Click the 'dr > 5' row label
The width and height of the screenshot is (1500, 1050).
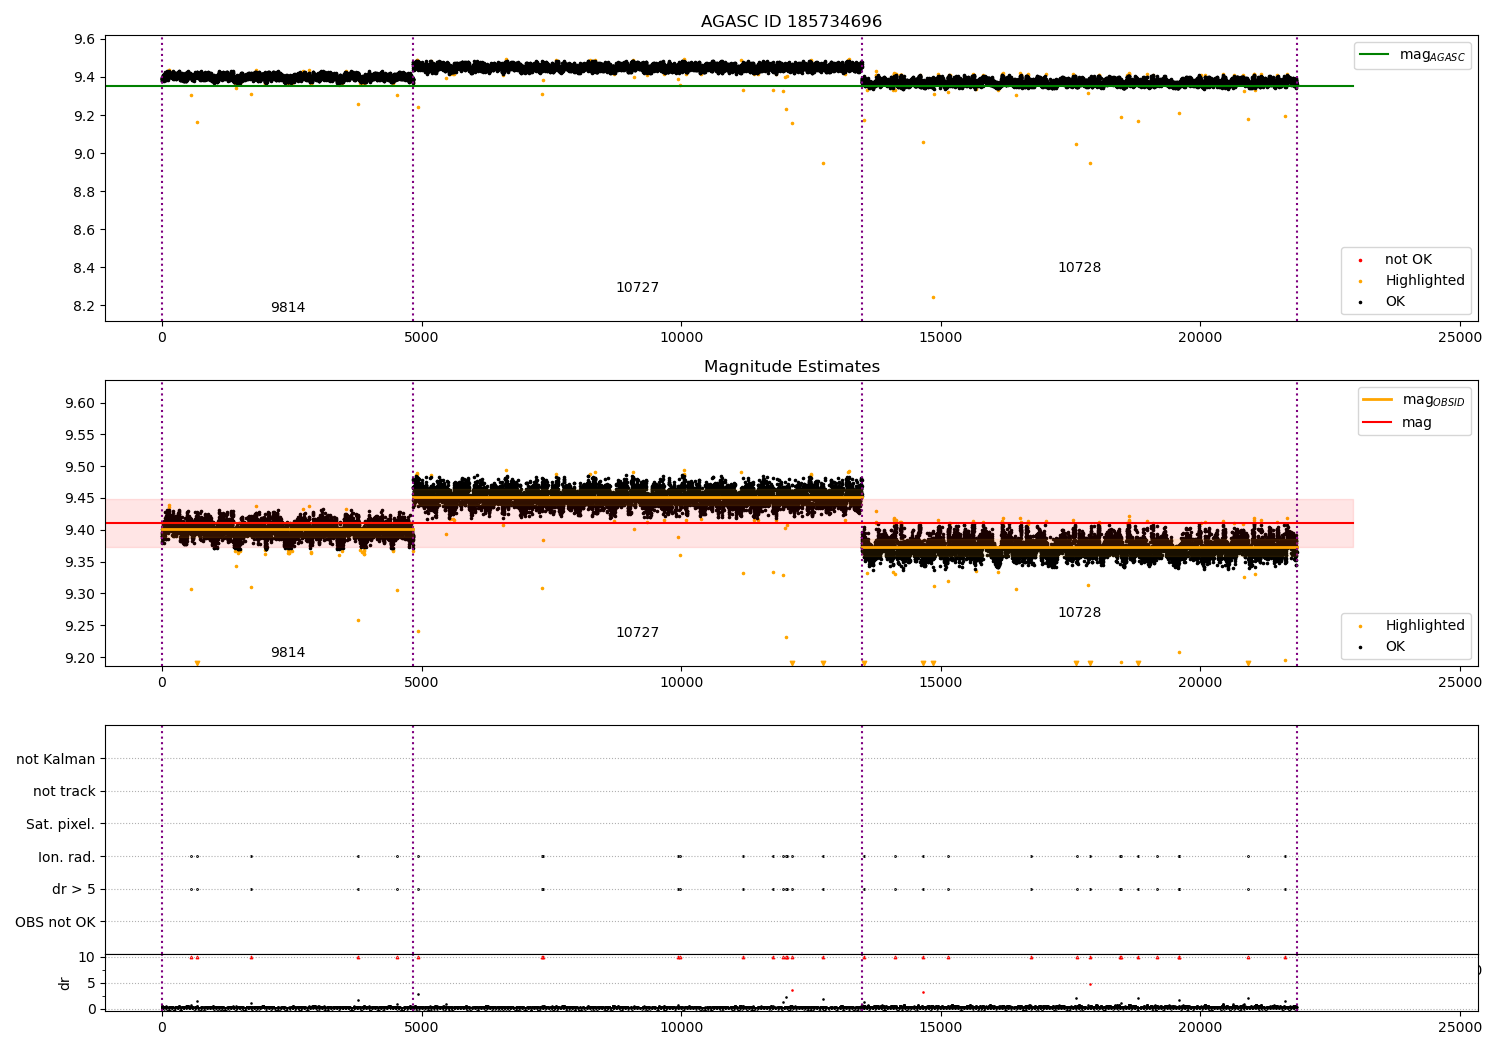click(x=74, y=889)
